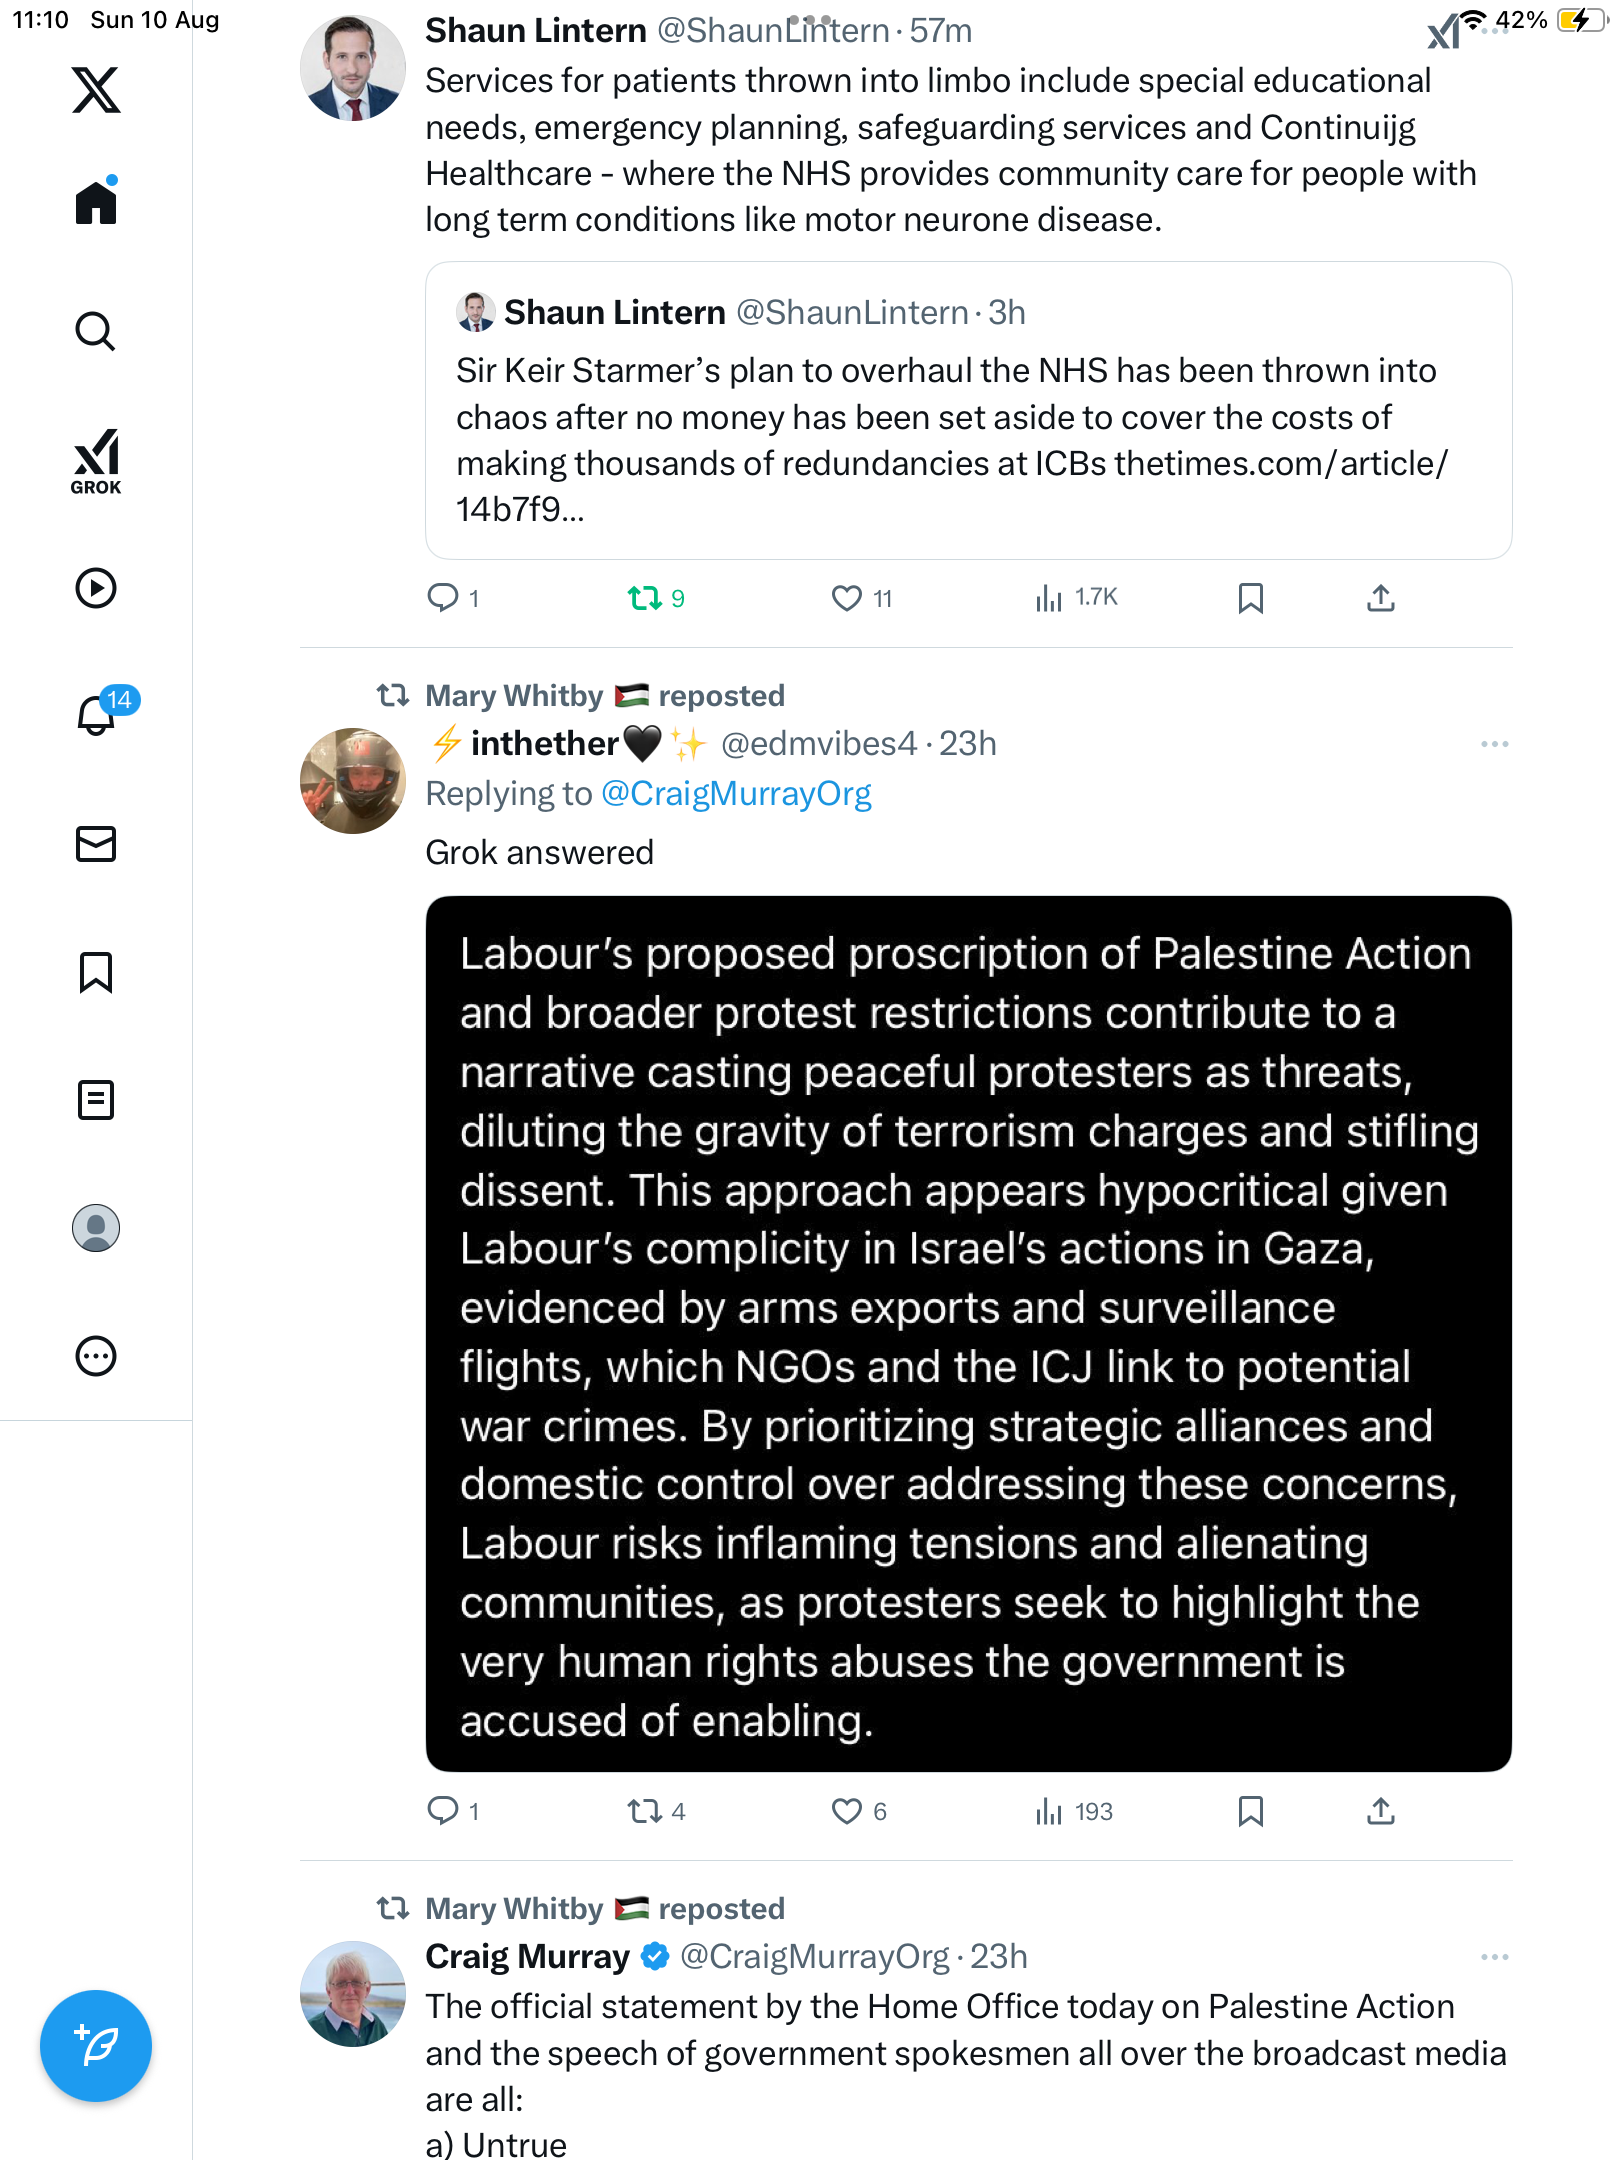
Task: Undo repost on Shaun Lintern's post
Action: 645,598
